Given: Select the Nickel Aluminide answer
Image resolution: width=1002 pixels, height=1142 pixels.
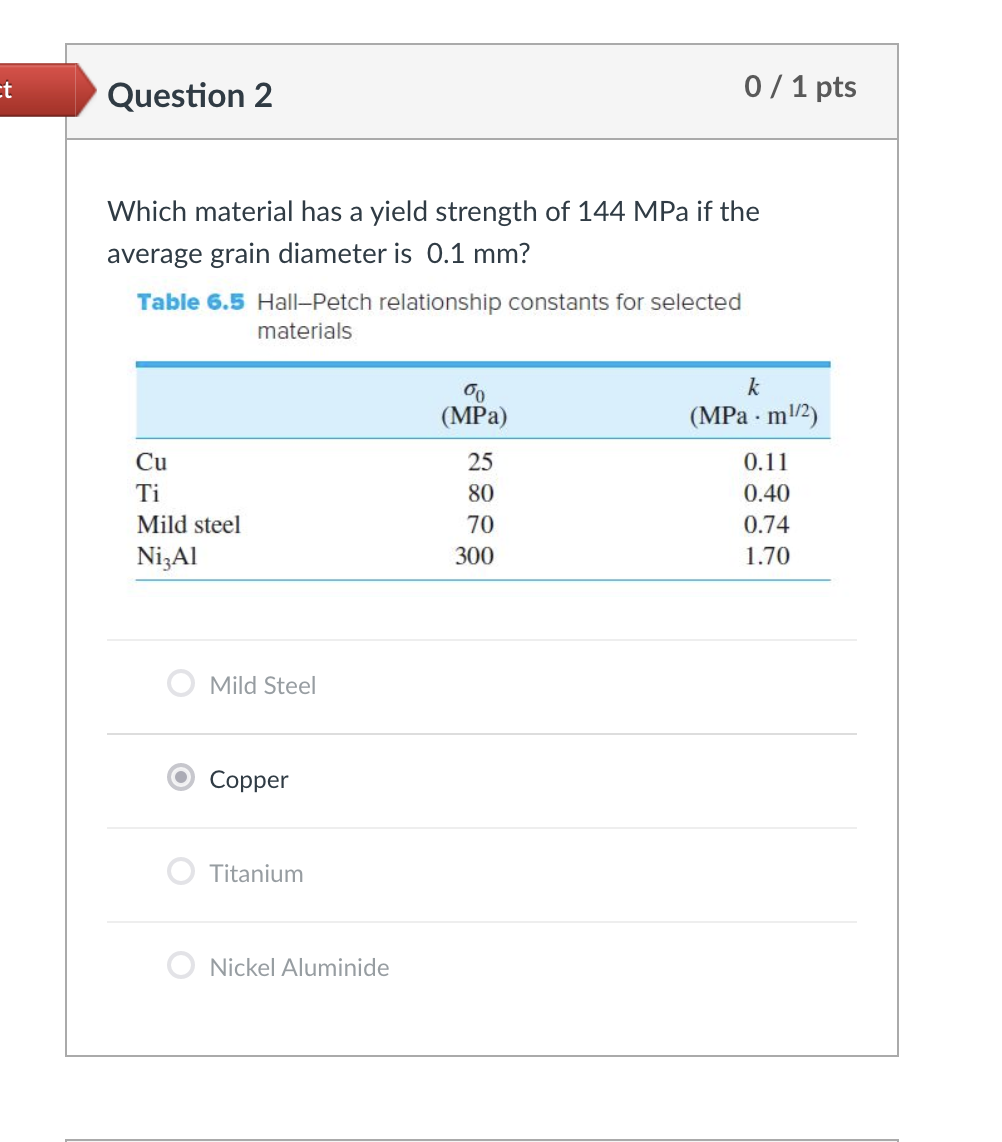Looking at the screenshot, I should pos(181,965).
